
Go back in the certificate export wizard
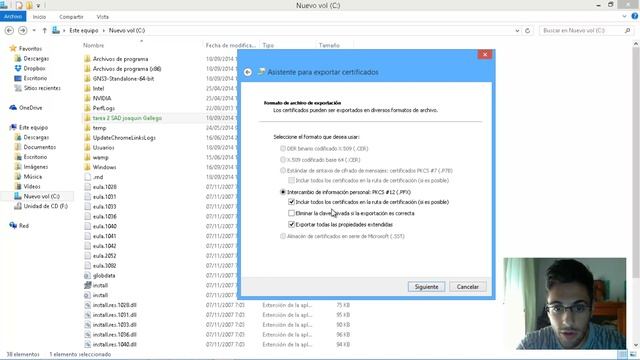(x=248, y=72)
